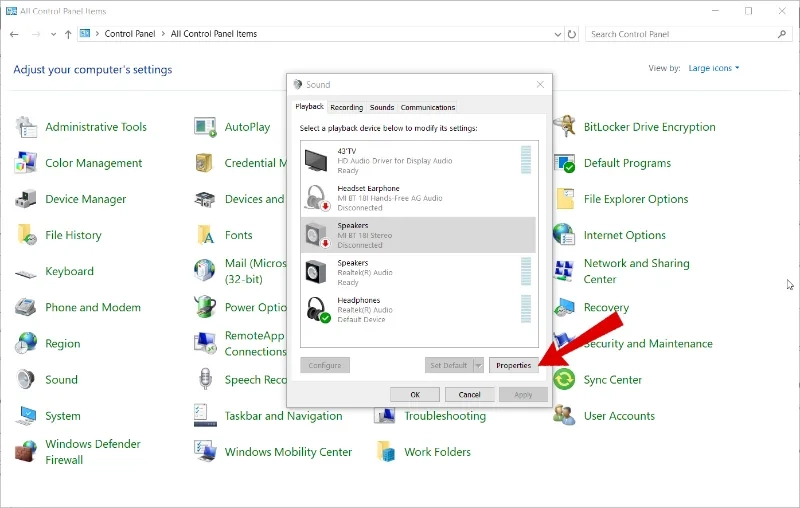Open Windows Defender Firewall icon

click(x=26, y=451)
